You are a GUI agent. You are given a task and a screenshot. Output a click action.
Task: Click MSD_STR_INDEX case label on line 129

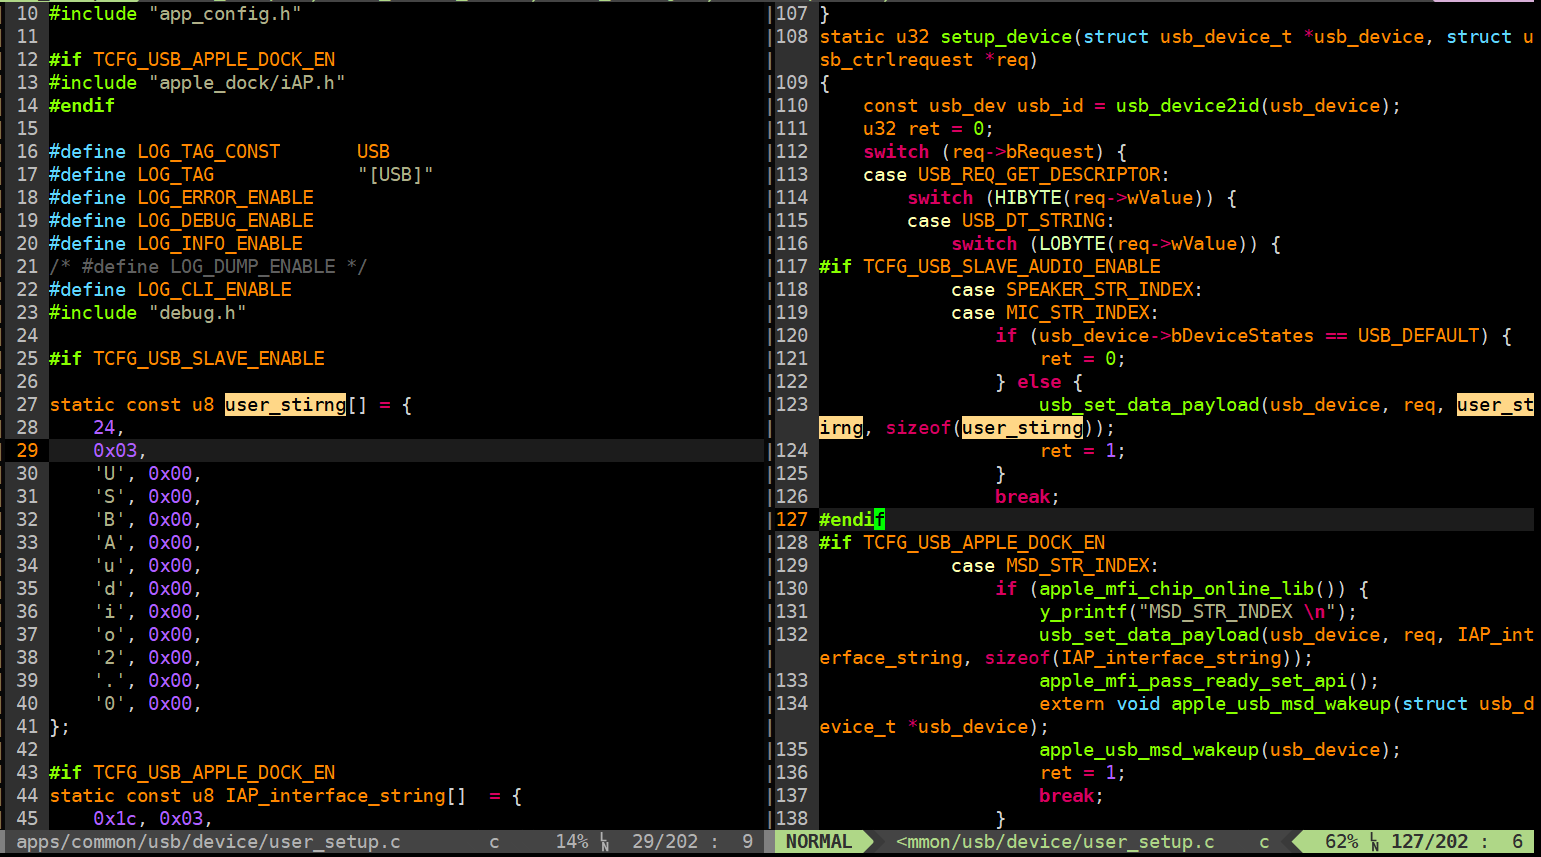pos(1077,566)
